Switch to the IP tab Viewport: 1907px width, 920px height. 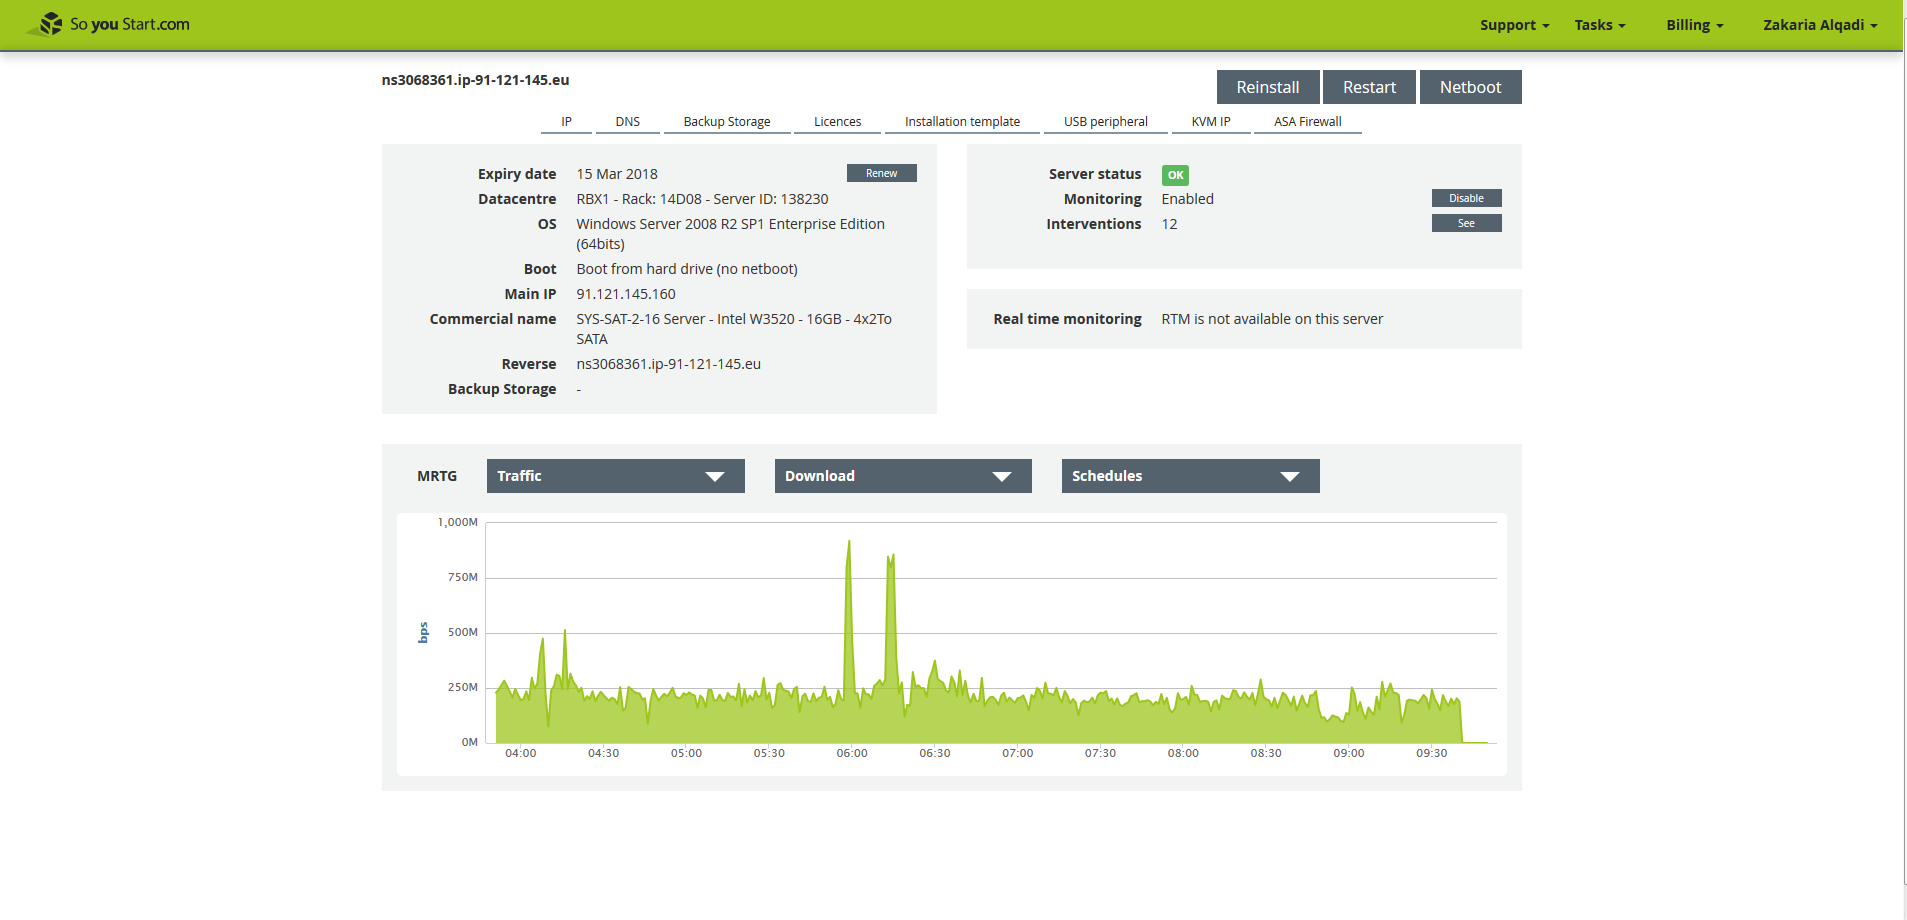(x=566, y=122)
